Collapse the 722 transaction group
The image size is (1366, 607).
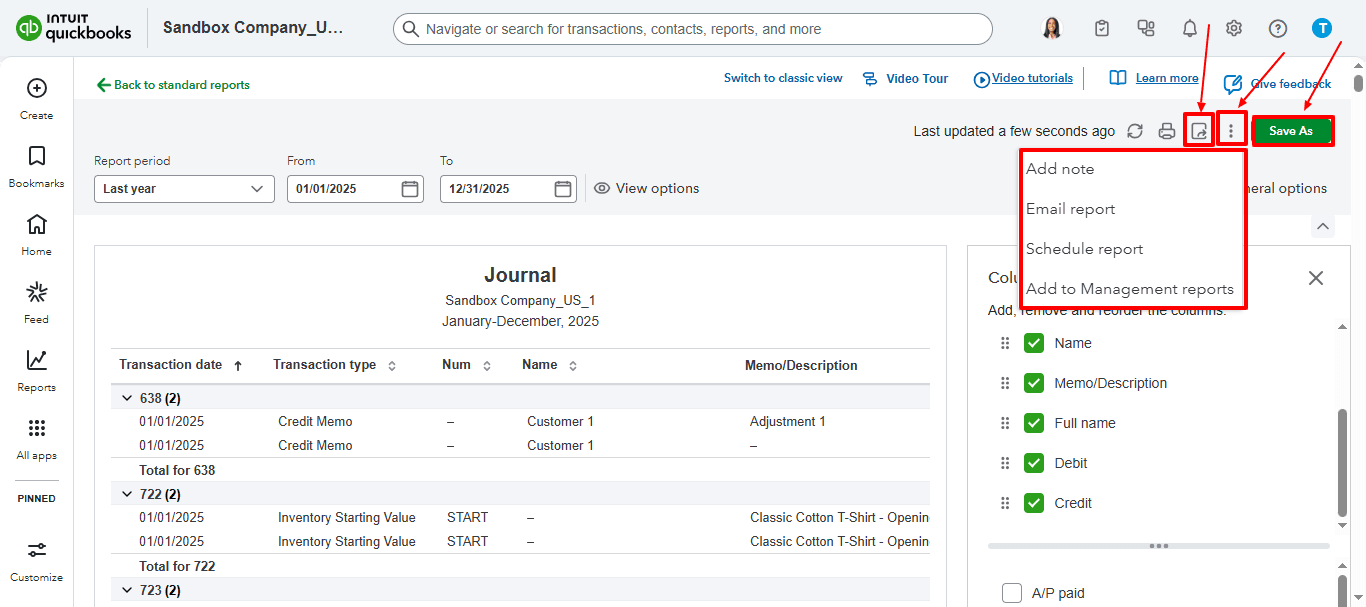tap(127, 494)
